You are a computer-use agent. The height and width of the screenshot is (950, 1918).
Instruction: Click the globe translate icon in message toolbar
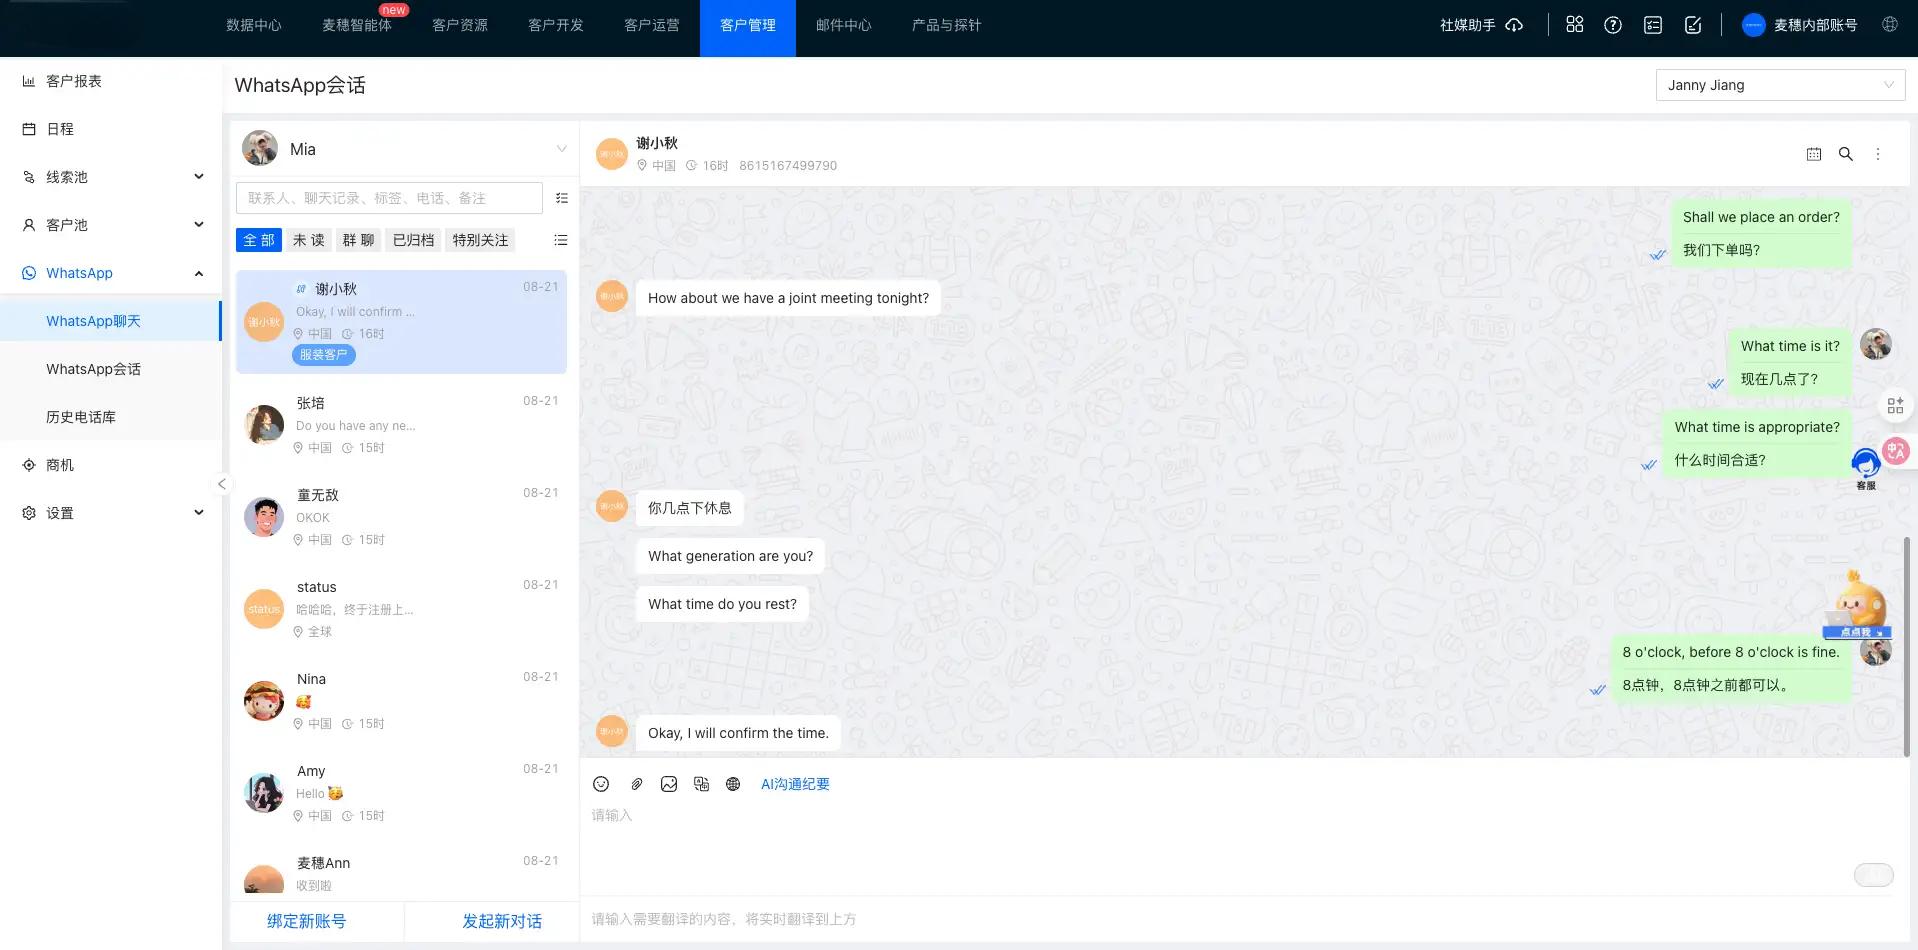click(733, 784)
